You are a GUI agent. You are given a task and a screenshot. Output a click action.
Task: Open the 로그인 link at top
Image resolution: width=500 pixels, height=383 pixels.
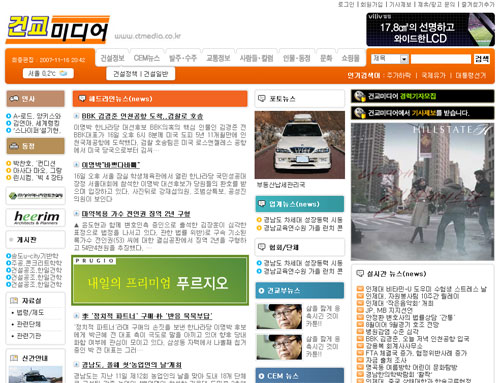pyautogui.click(x=346, y=4)
